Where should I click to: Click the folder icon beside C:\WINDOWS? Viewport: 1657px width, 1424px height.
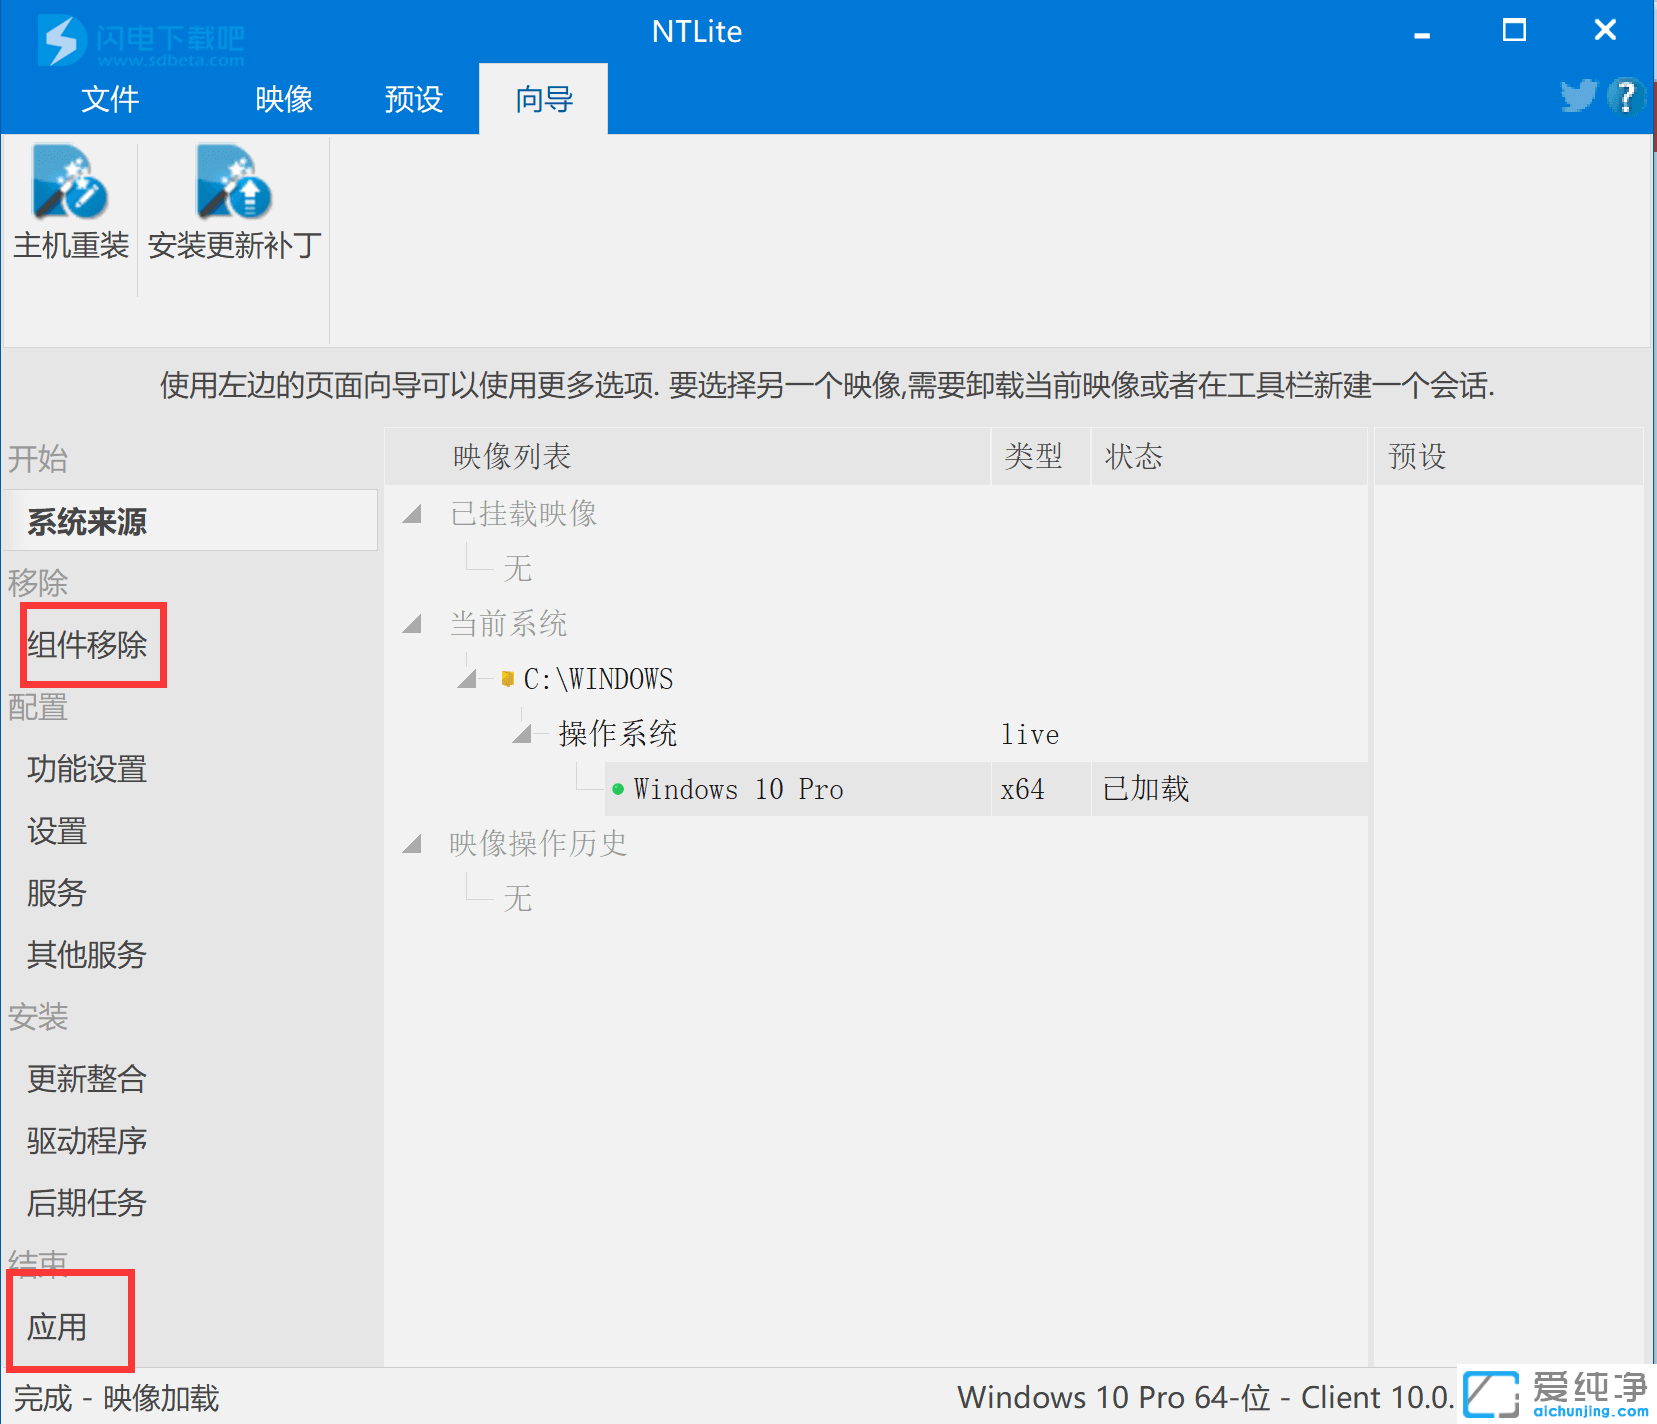point(508,678)
